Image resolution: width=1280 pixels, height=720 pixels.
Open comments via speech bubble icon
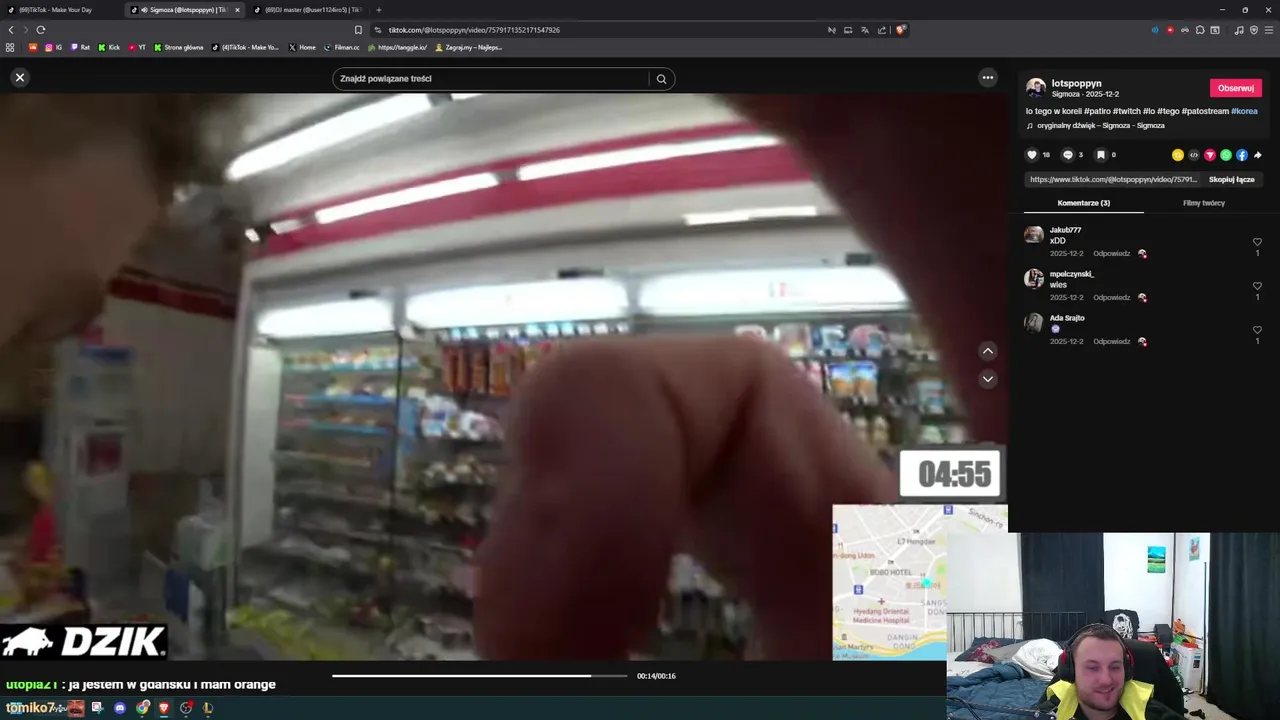(x=1067, y=155)
